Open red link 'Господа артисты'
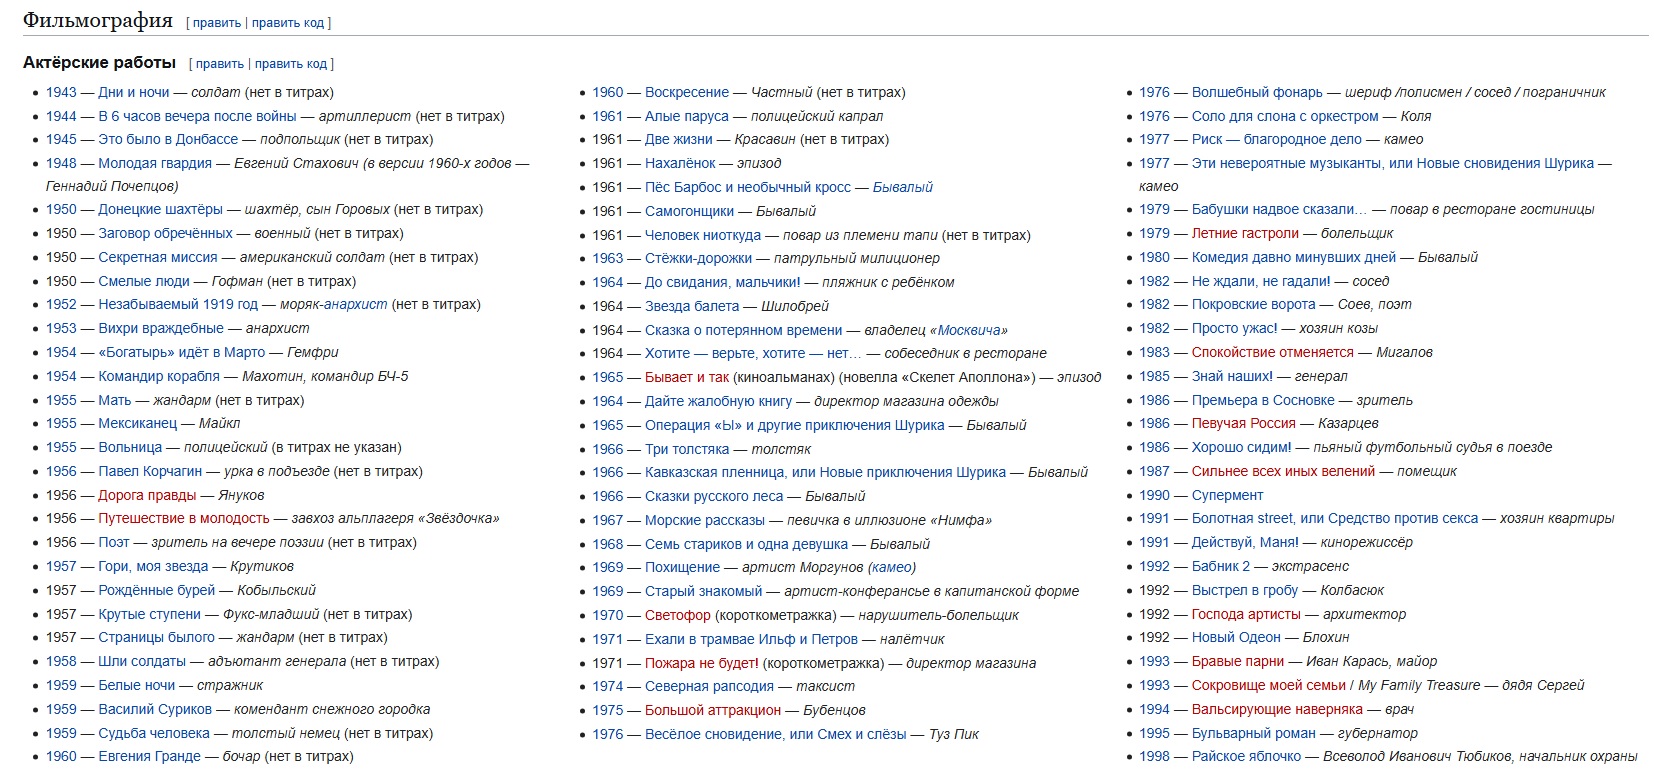This screenshot has width=1654, height=780. tap(1246, 614)
